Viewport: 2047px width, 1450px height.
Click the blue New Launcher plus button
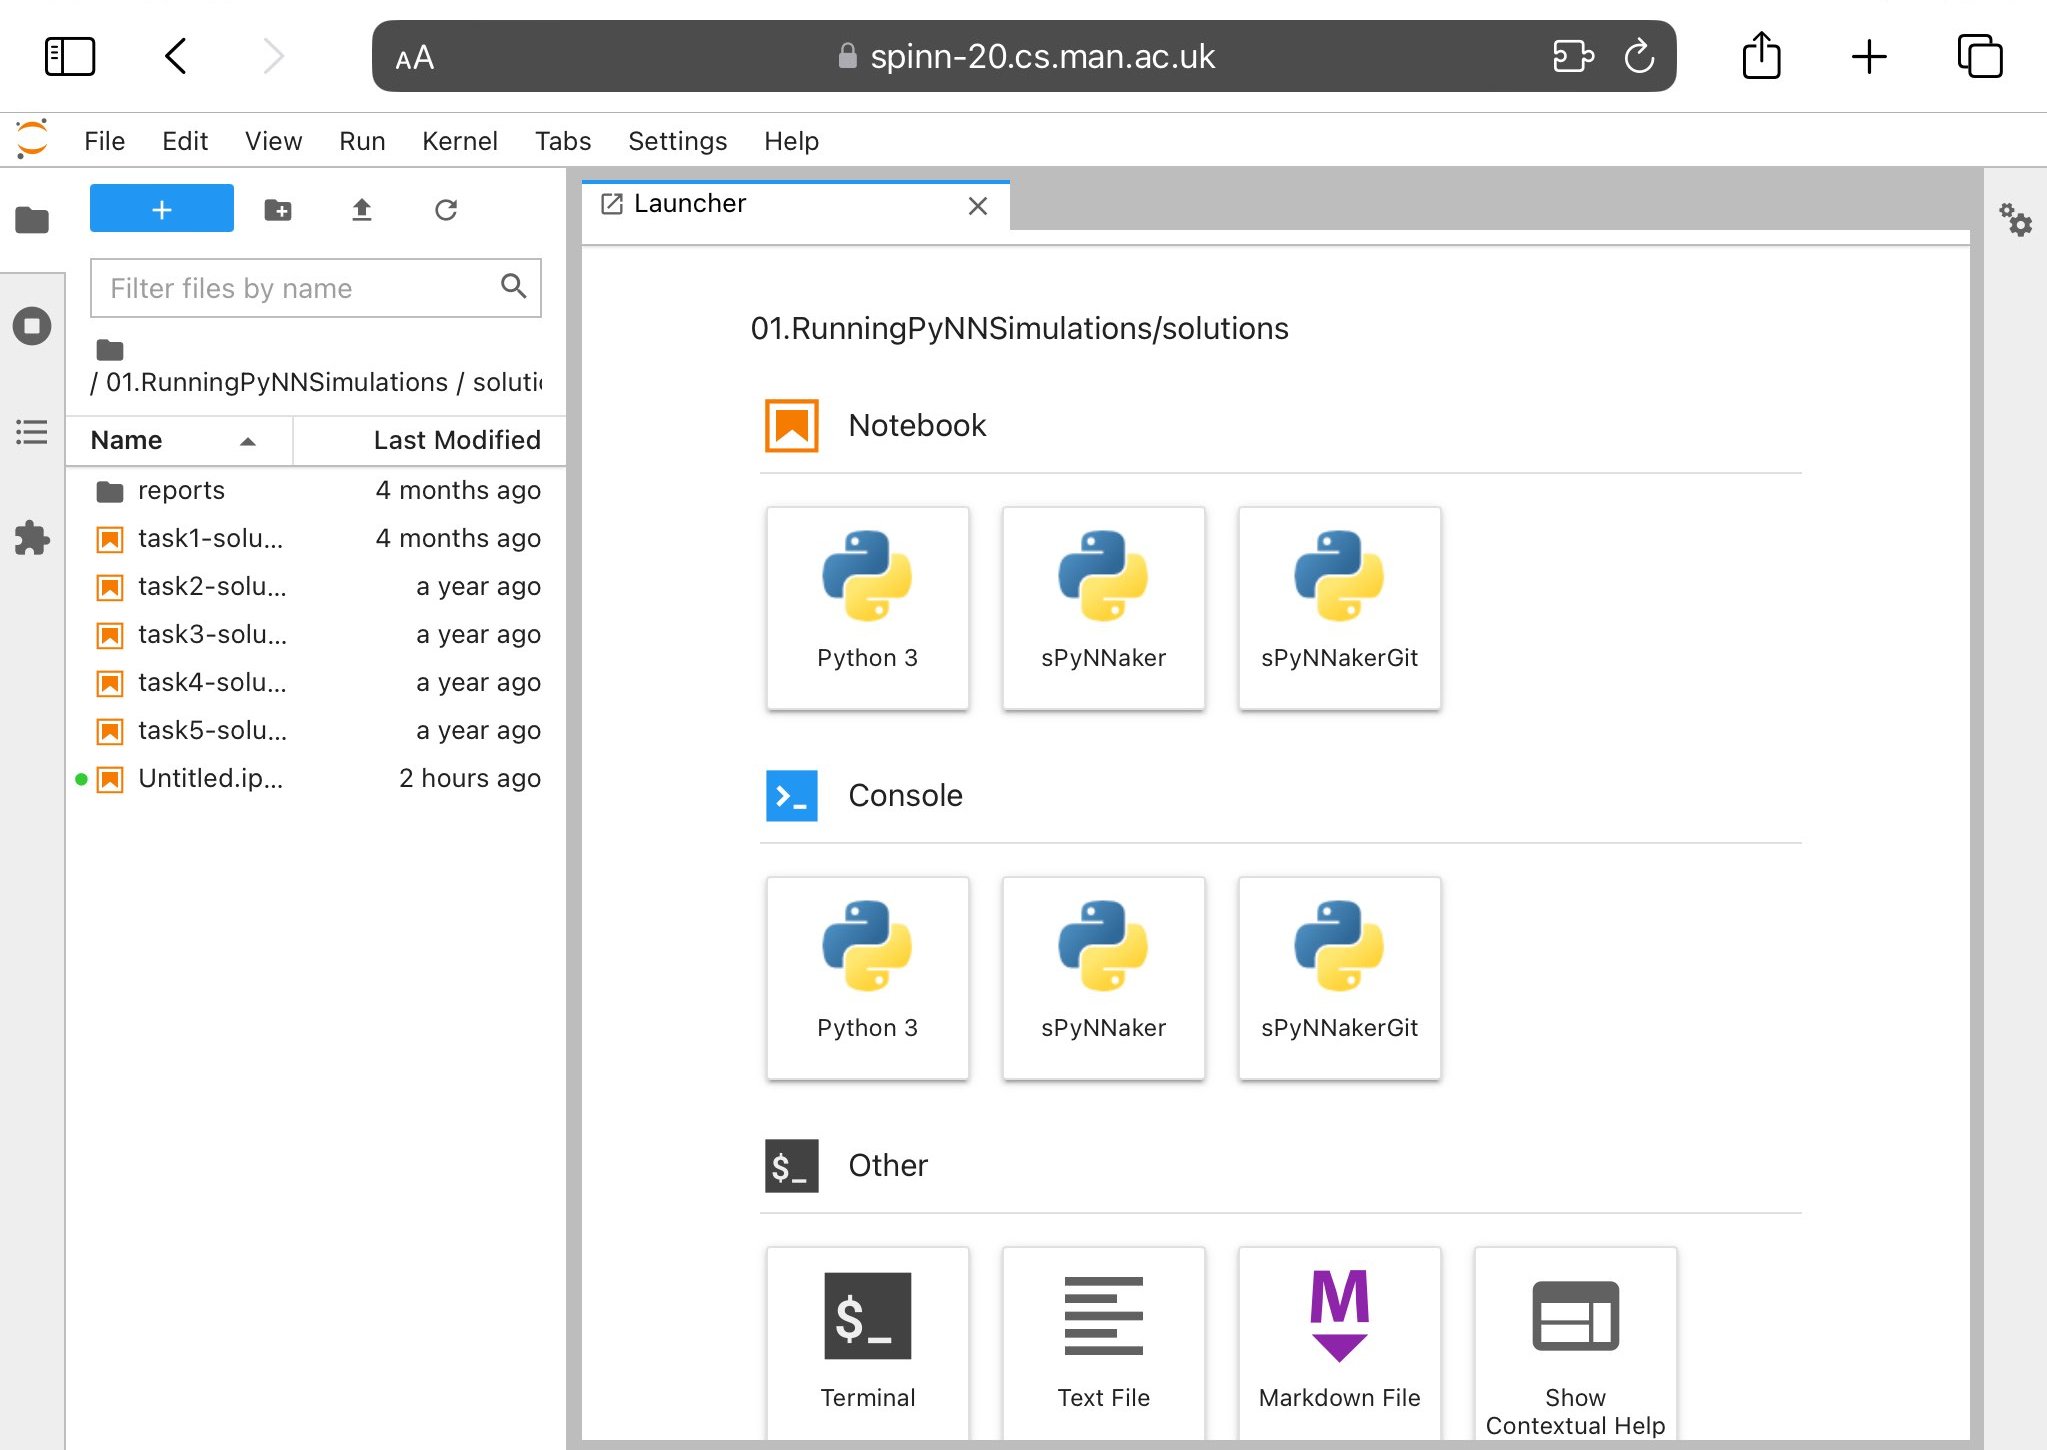pos(162,209)
